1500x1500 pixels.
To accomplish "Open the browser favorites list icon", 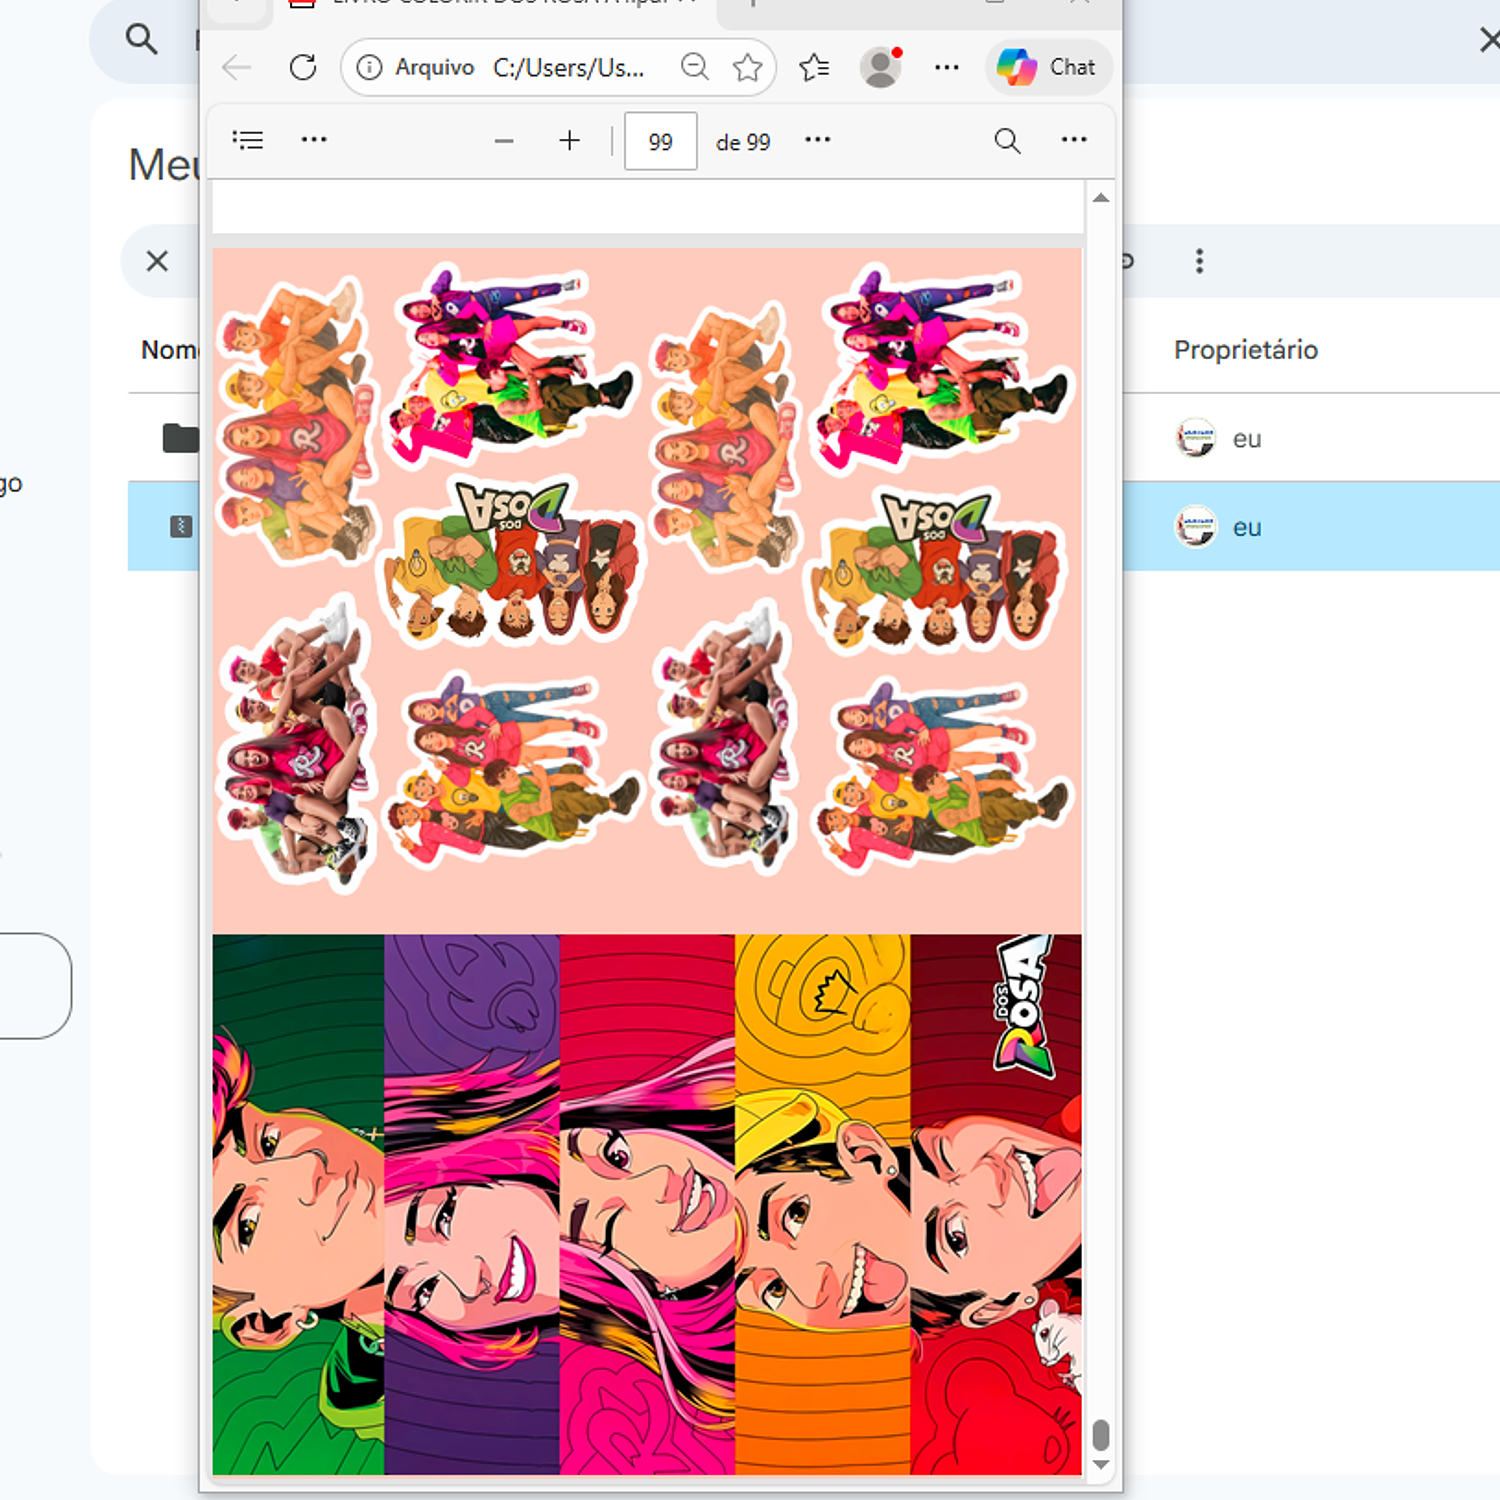I will (814, 67).
